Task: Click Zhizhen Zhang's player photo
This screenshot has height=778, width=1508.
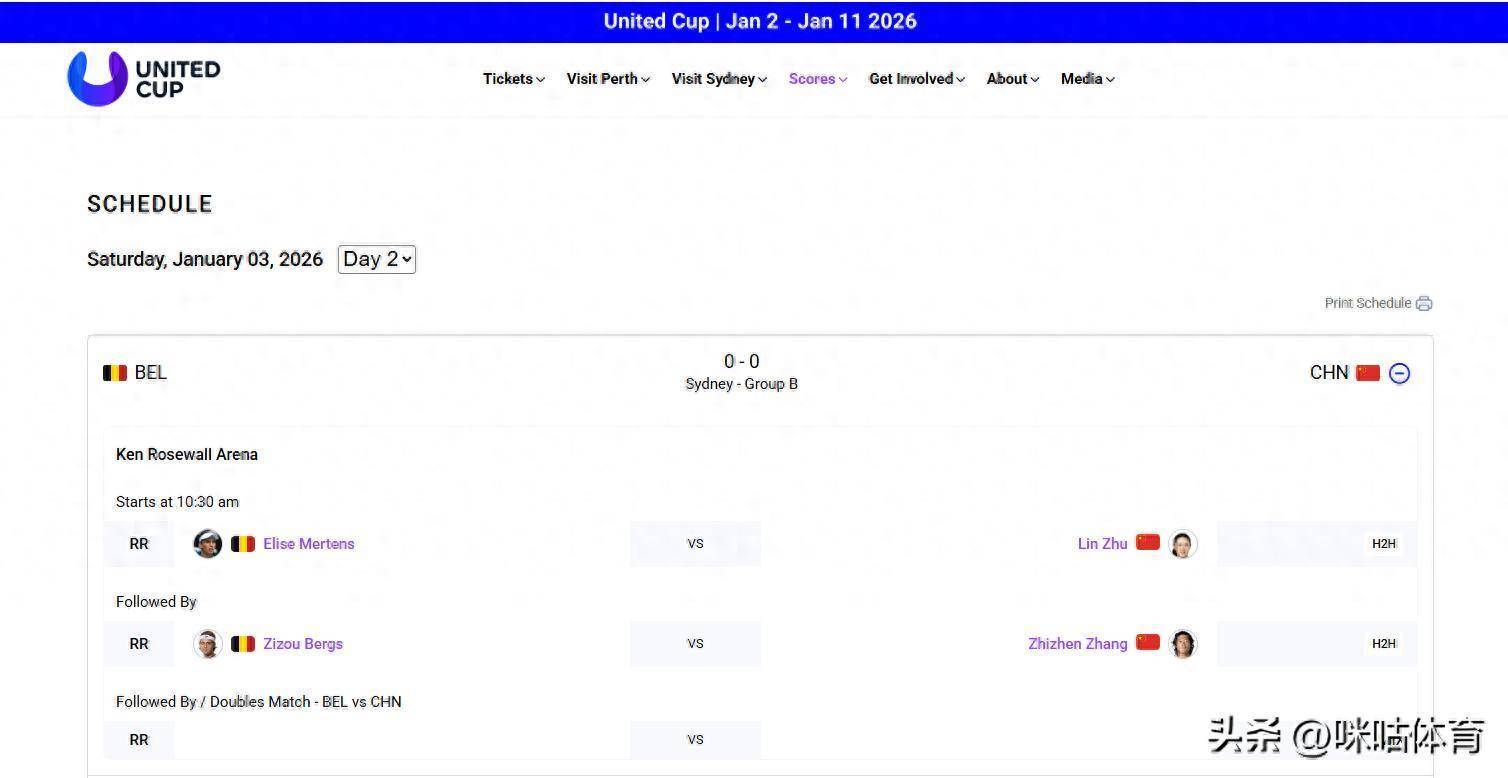Action: (1182, 644)
